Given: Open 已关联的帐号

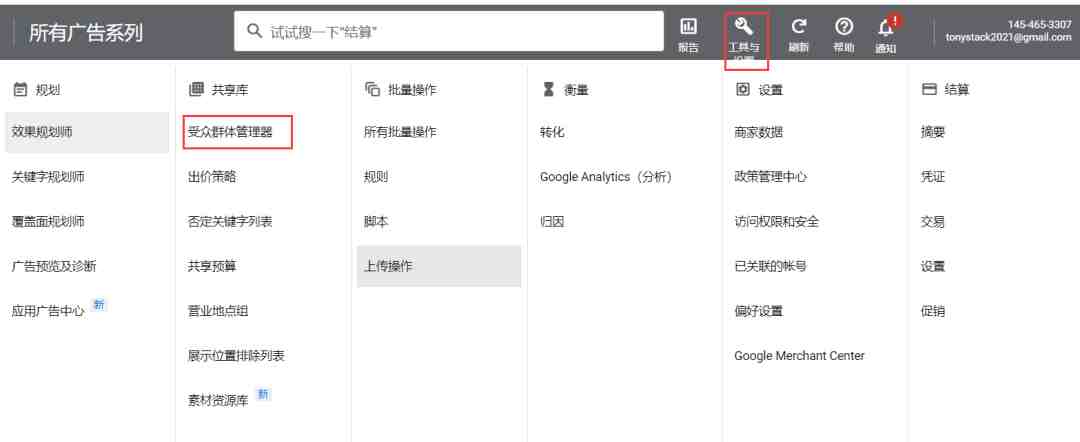Looking at the screenshot, I should [771, 266].
